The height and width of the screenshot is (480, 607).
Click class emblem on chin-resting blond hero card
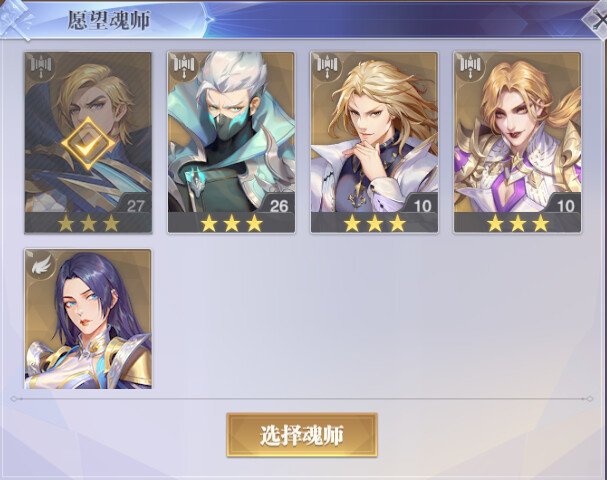[x=328, y=66]
